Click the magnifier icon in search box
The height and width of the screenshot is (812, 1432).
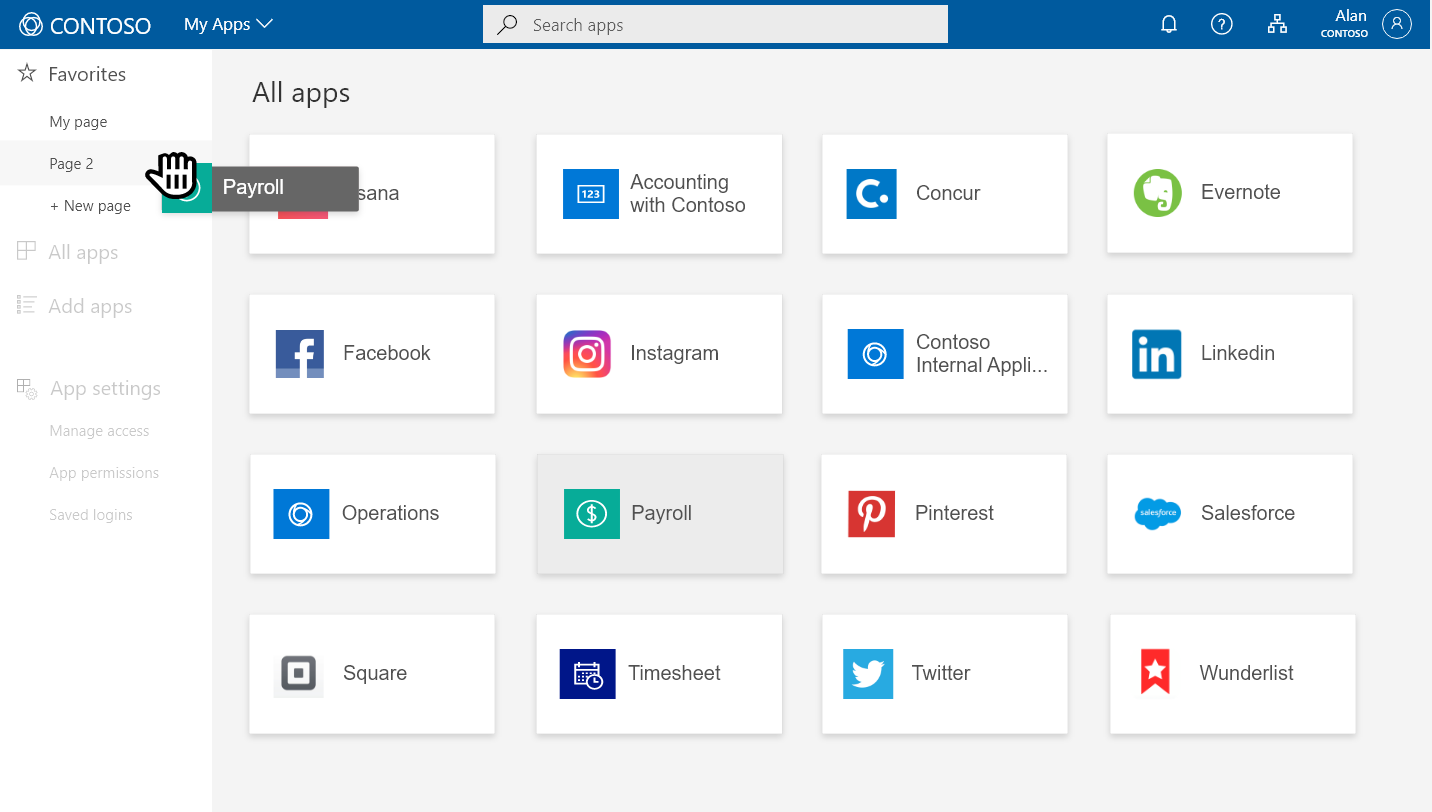(x=507, y=24)
